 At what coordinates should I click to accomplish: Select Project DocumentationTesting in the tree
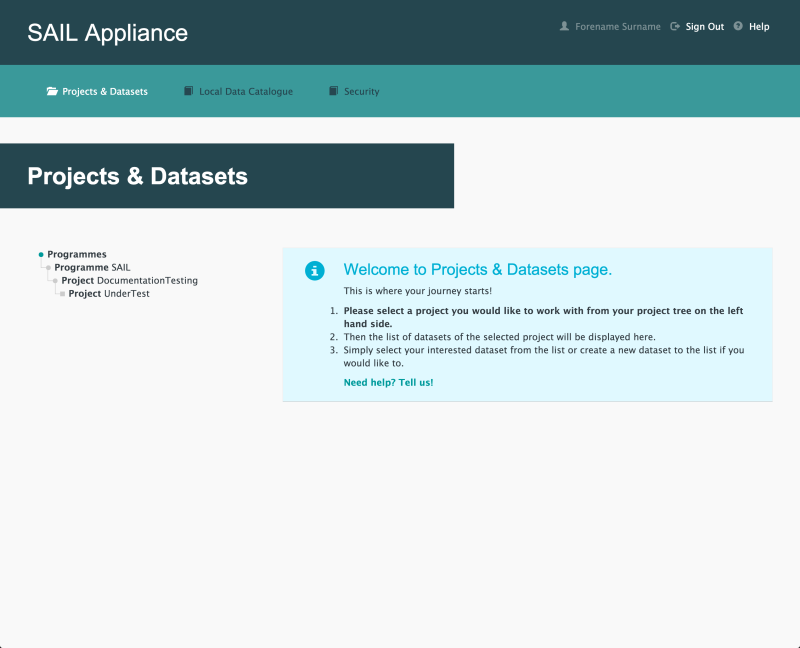tap(130, 281)
